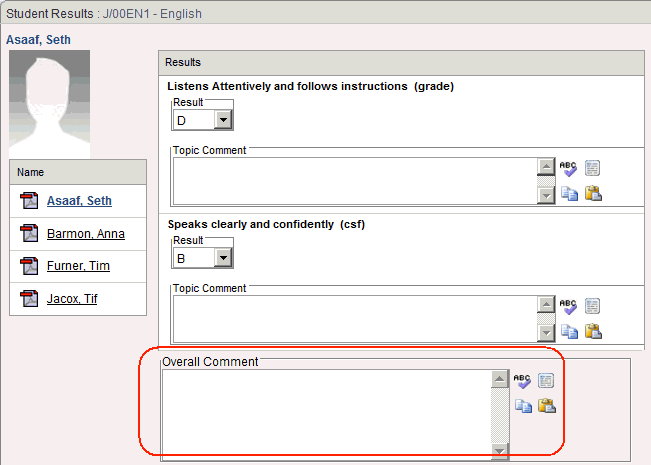The image size is (651, 465).
Task: Open PDF report icon for Barmon, Anna
Action: point(29,233)
